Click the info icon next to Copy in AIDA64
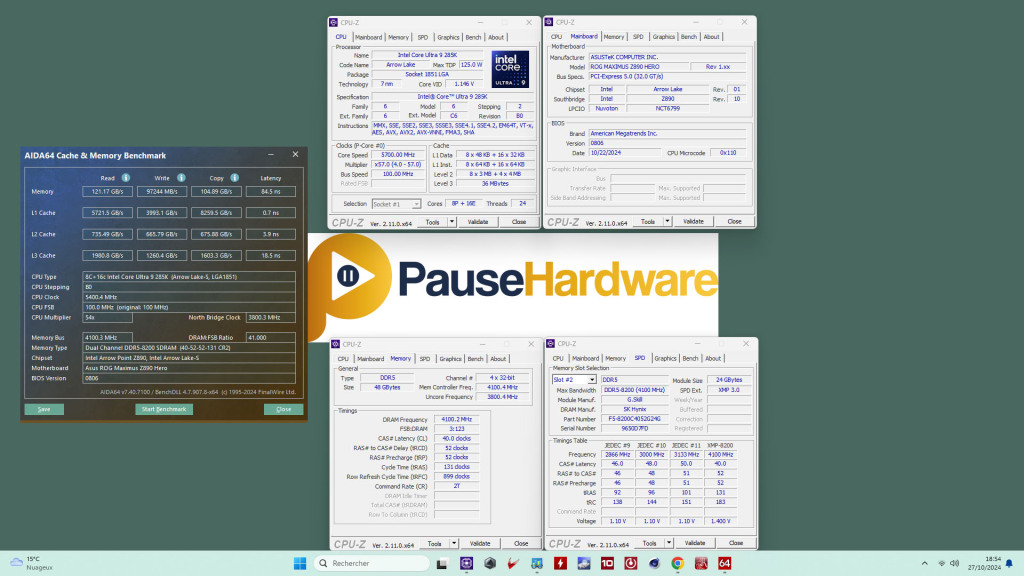Screen dimensions: 1024x576 (x=234, y=178)
